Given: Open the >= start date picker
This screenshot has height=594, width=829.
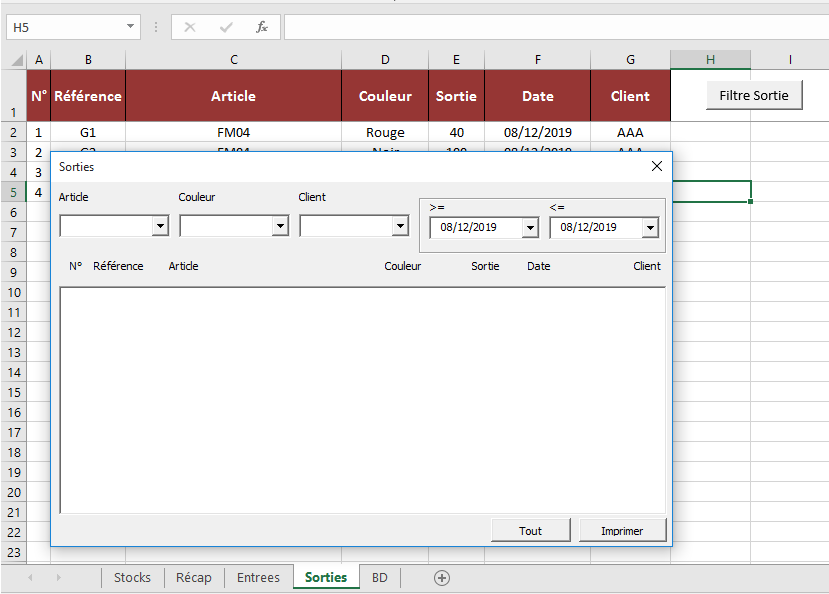Looking at the screenshot, I should click(x=530, y=228).
